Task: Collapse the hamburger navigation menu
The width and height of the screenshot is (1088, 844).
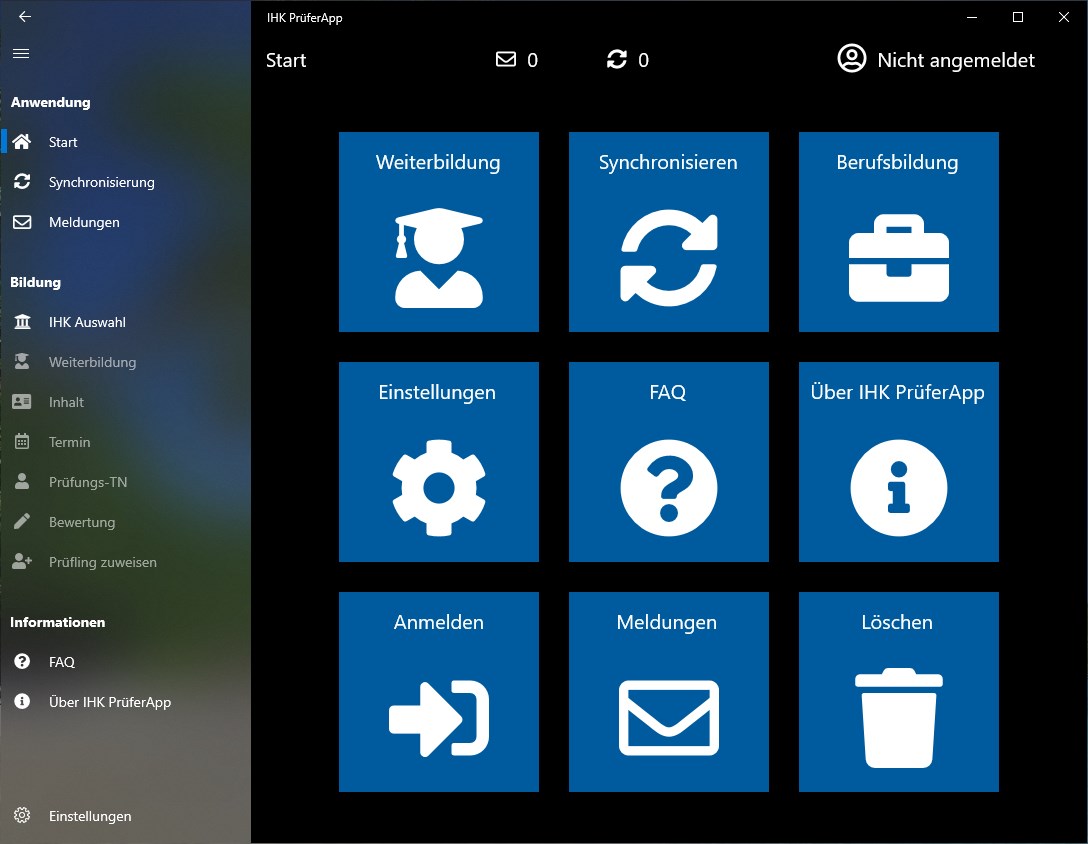Action: point(21,53)
